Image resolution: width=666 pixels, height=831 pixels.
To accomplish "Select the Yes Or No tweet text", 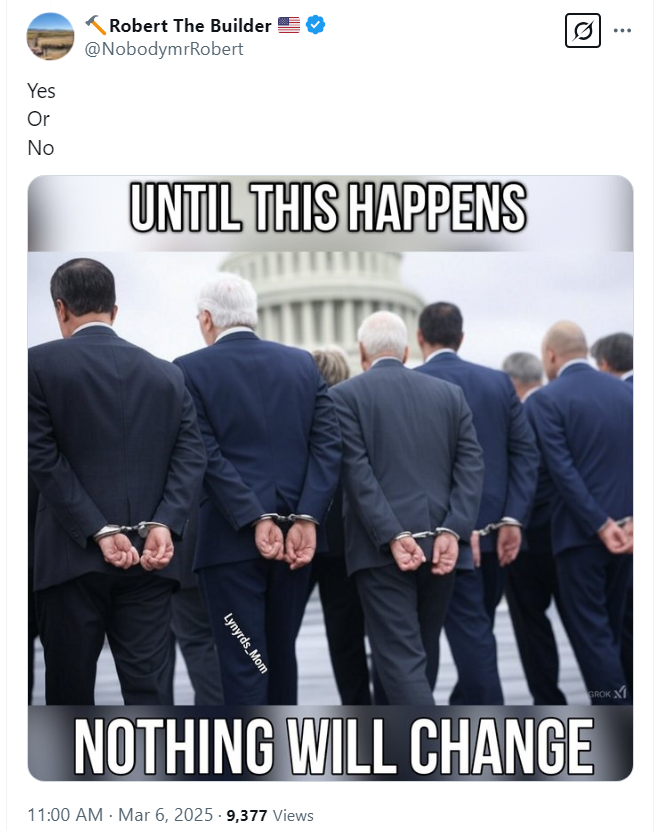I will tap(41, 119).
